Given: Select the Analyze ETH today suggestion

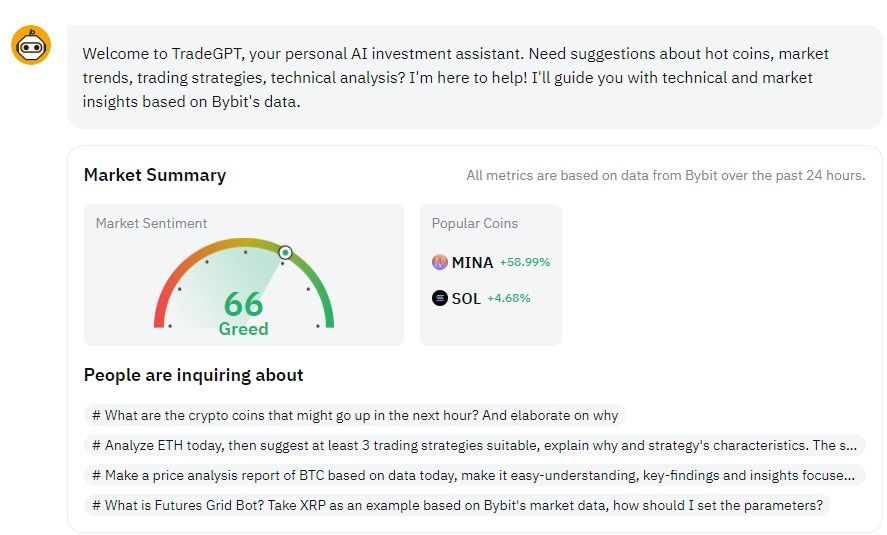Looking at the screenshot, I should click(475, 445).
